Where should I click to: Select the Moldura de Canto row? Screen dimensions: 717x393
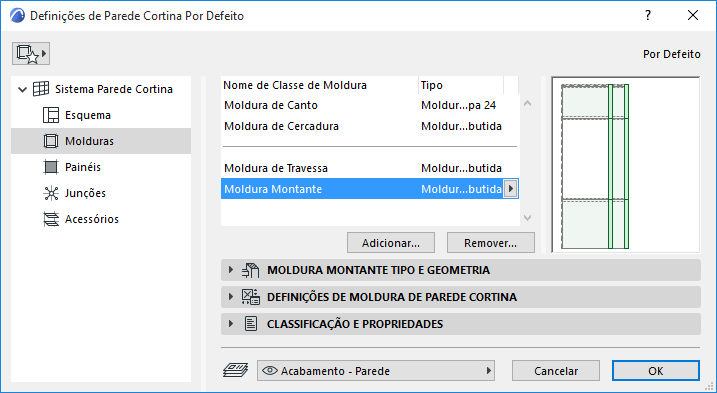pyautogui.click(x=370, y=105)
